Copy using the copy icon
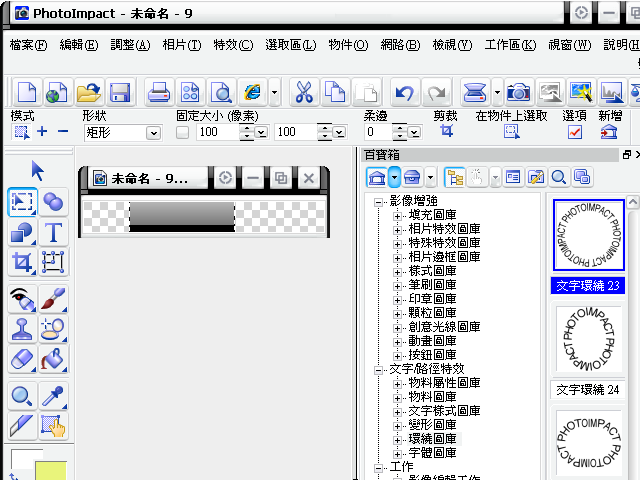Screen dimensions: 640x480 [x=335, y=91]
